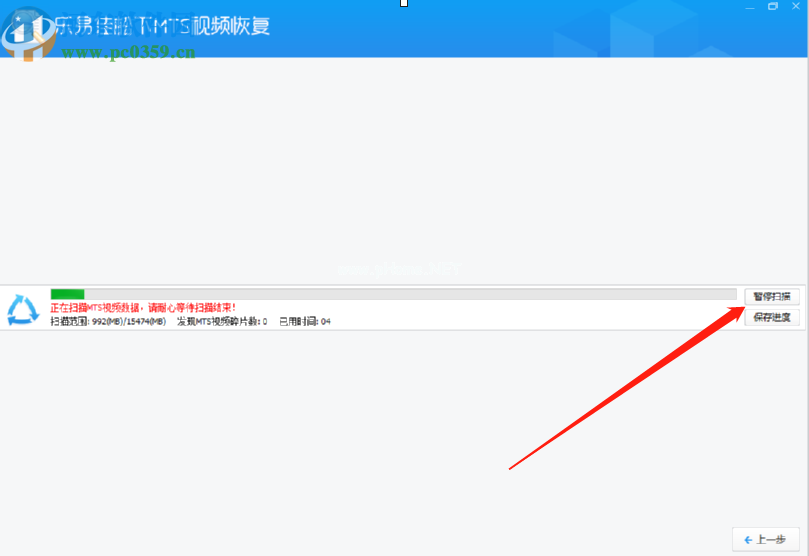The image size is (809, 556).
Task: Close the MTS video recovery window
Action: pos(796,7)
